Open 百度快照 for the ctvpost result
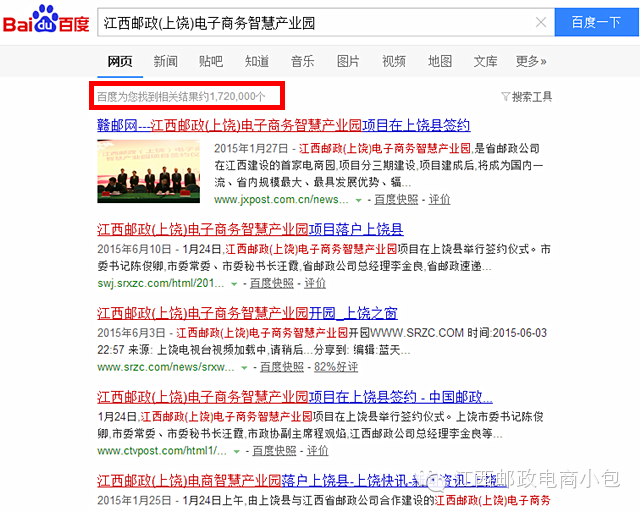 point(274,451)
